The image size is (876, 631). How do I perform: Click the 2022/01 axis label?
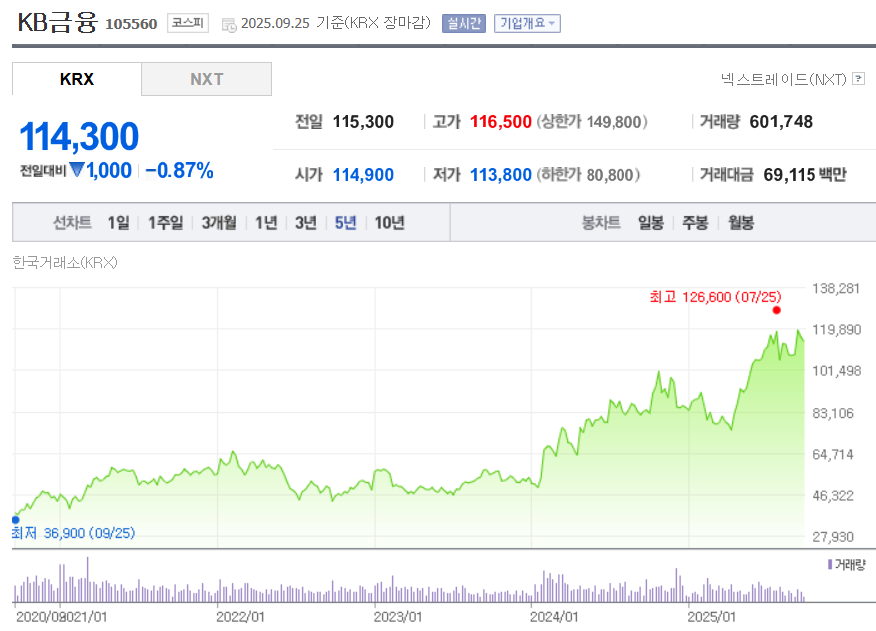click(x=240, y=617)
